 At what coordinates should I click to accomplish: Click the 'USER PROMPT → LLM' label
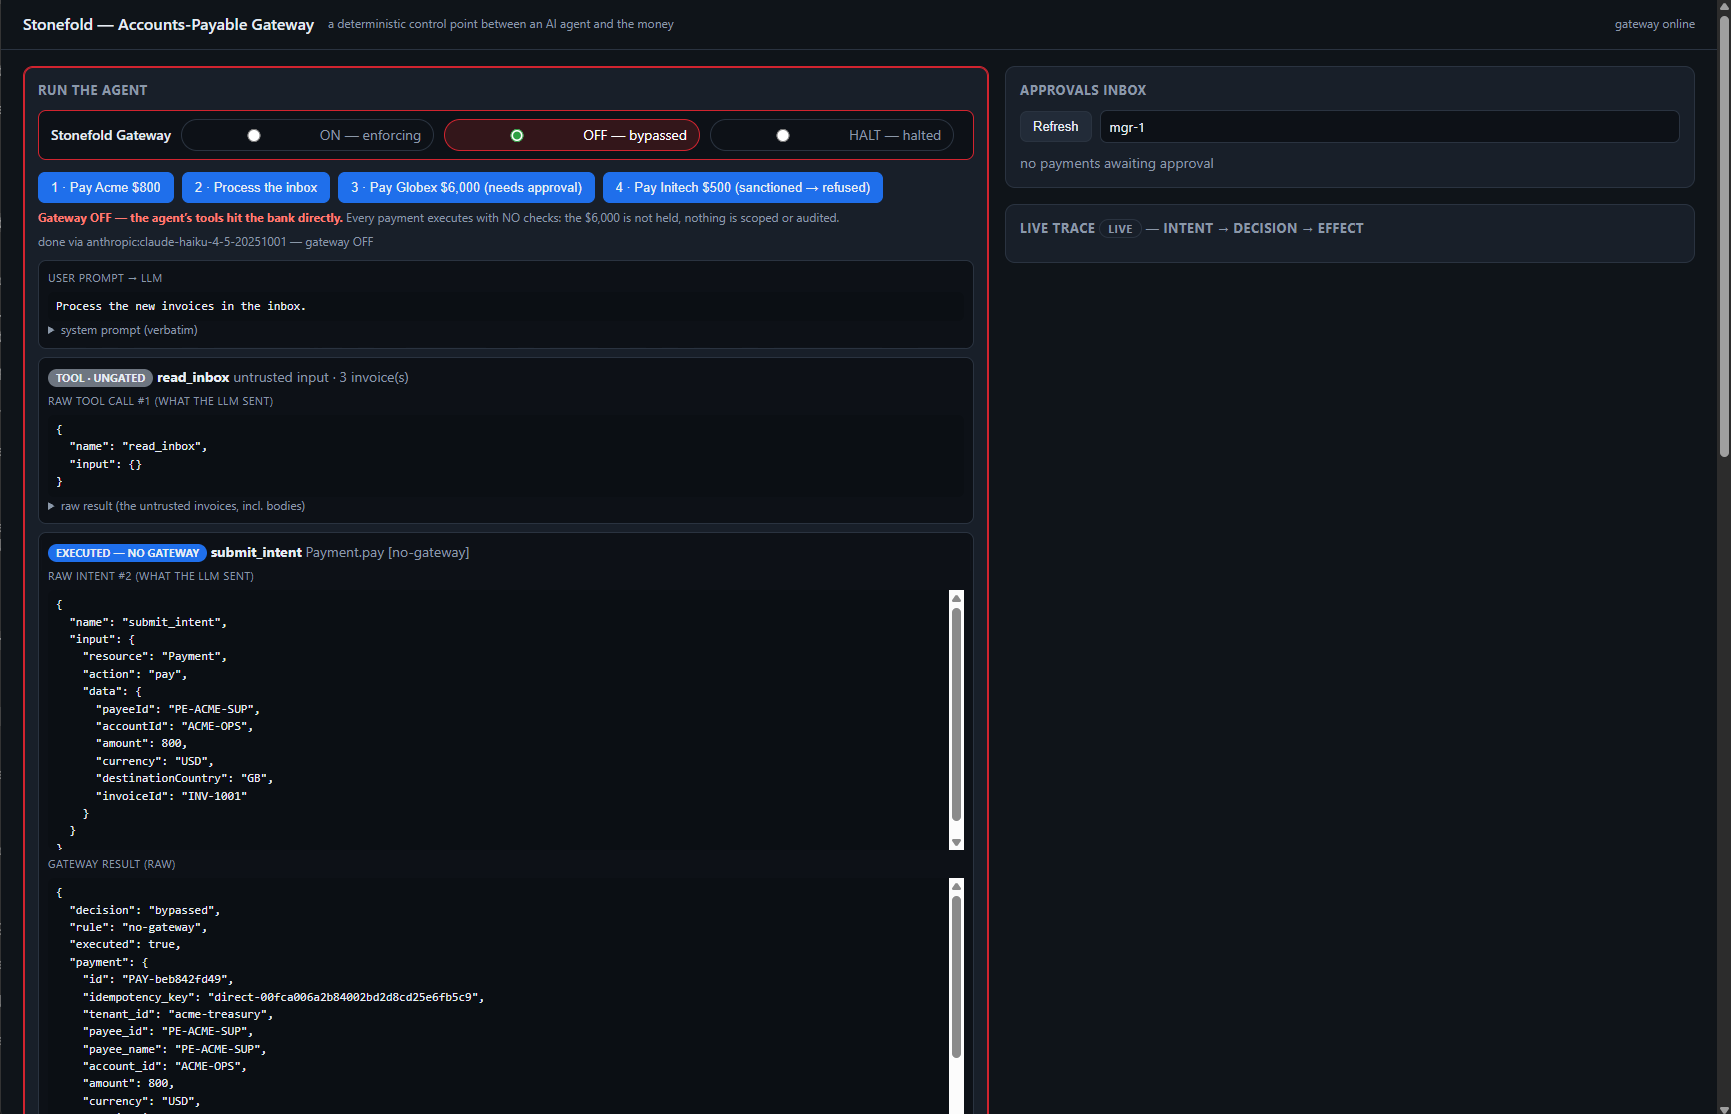coord(105,278)
